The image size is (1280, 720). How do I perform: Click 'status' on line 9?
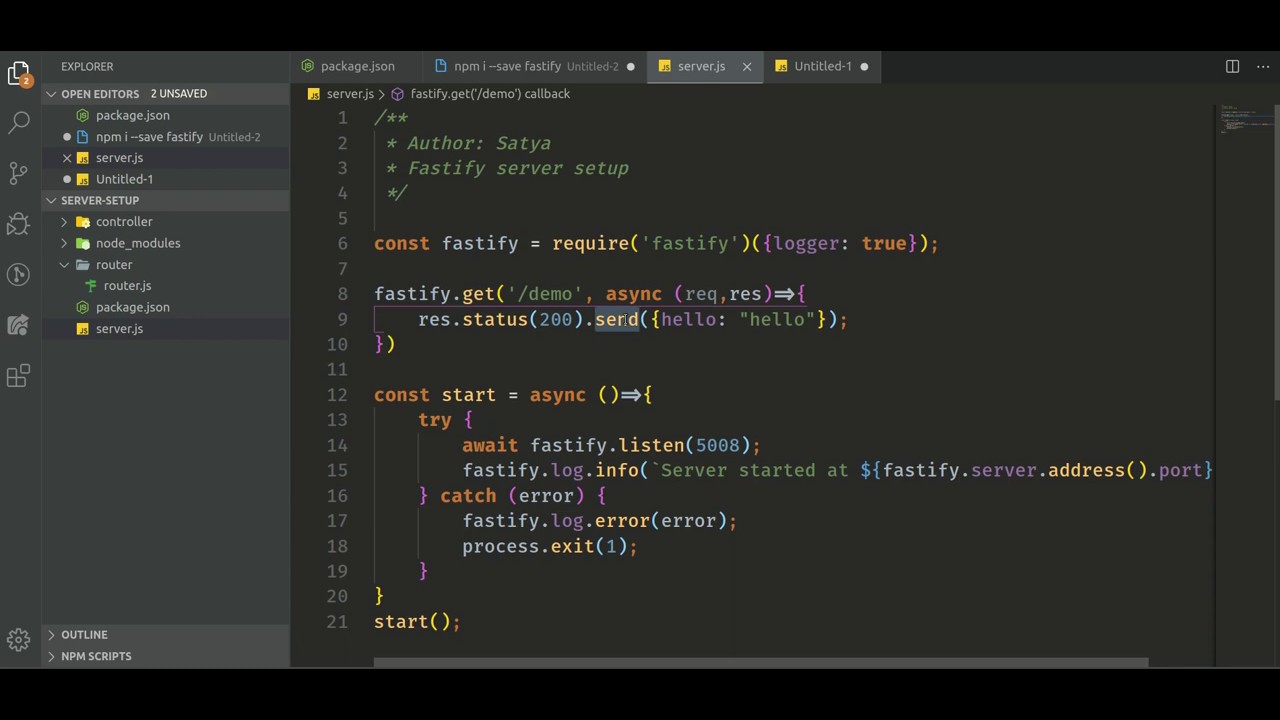click(495, 320)
